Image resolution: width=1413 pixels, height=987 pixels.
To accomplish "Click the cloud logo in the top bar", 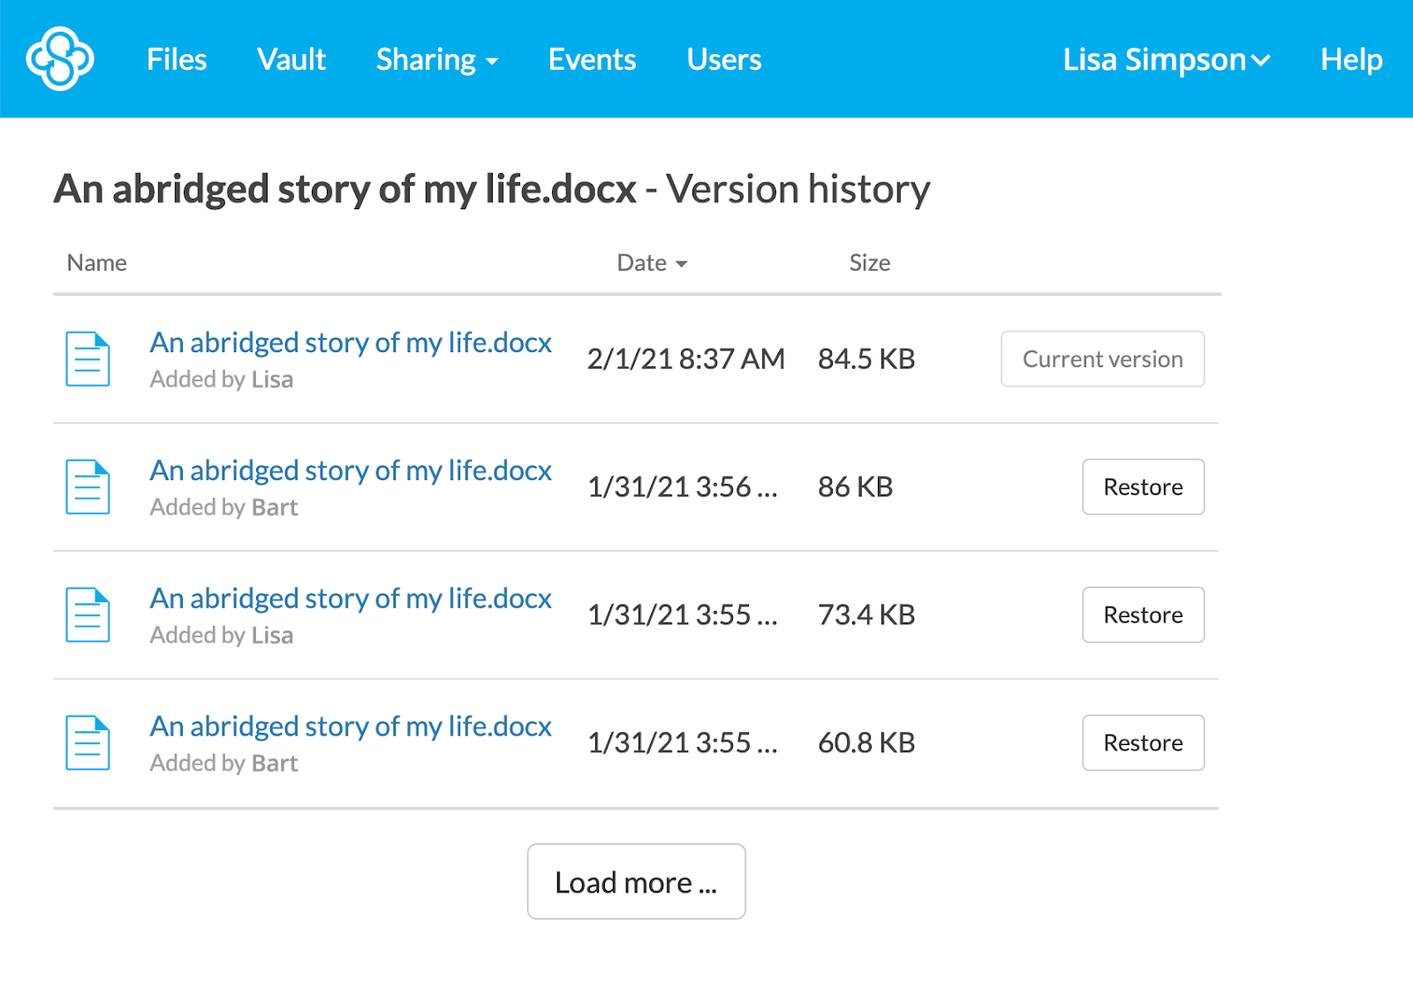I will (60, 59).
